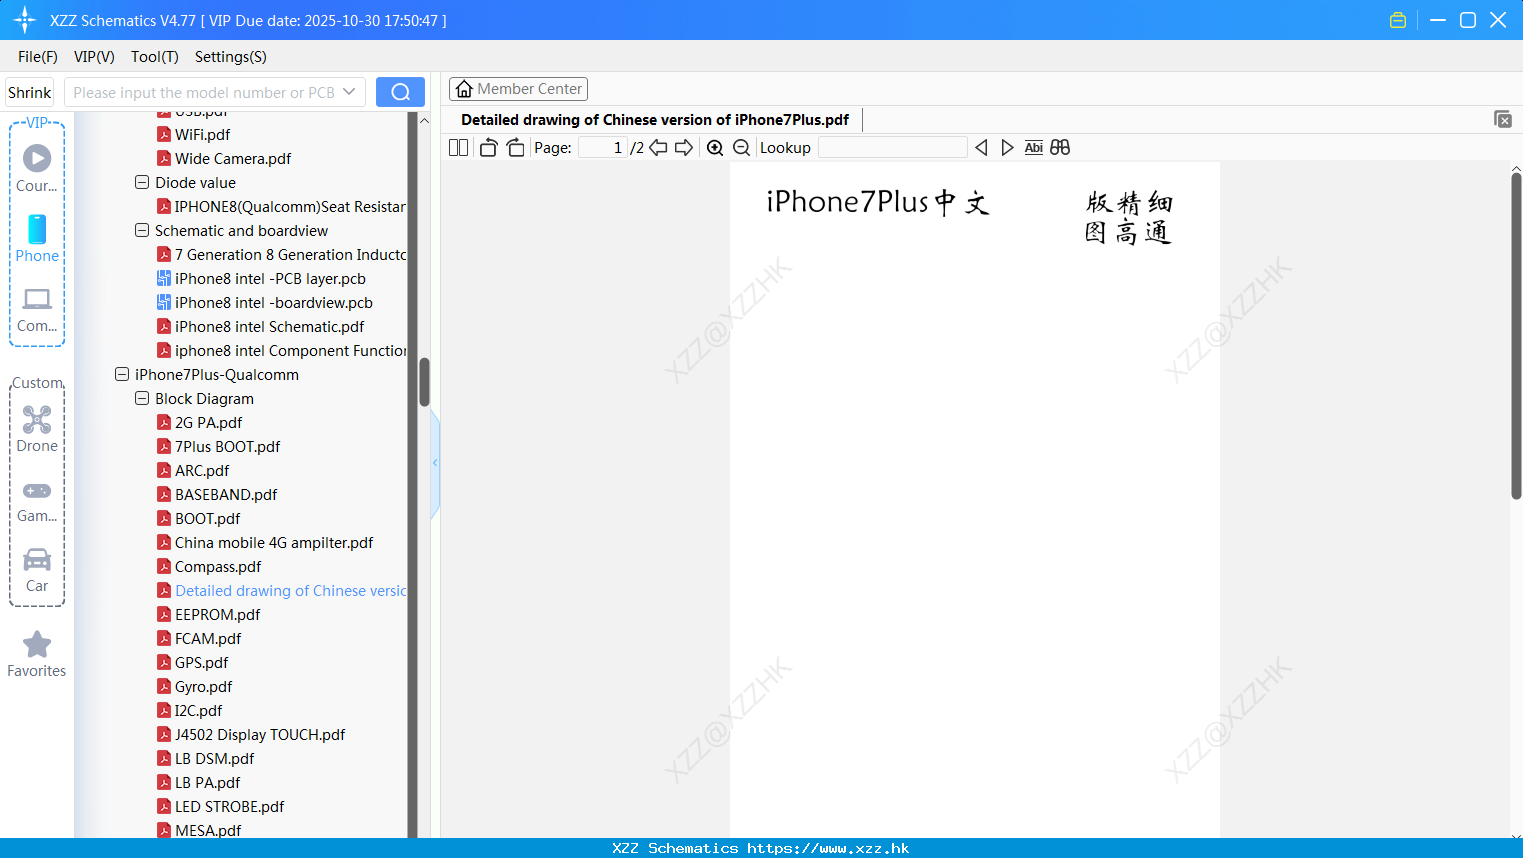Image resolution: width=1523 pixels, height=858 pixels.
Task: Collapse the Block Diagram folder
Action: pos(142,398)
